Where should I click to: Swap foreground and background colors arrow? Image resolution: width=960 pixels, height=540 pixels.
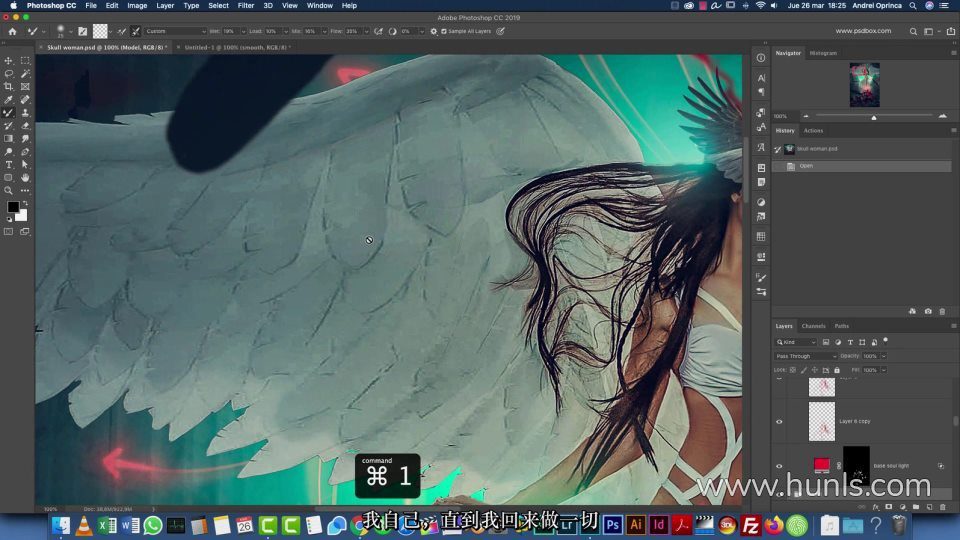pyautogui.click(x=25, y=203)
